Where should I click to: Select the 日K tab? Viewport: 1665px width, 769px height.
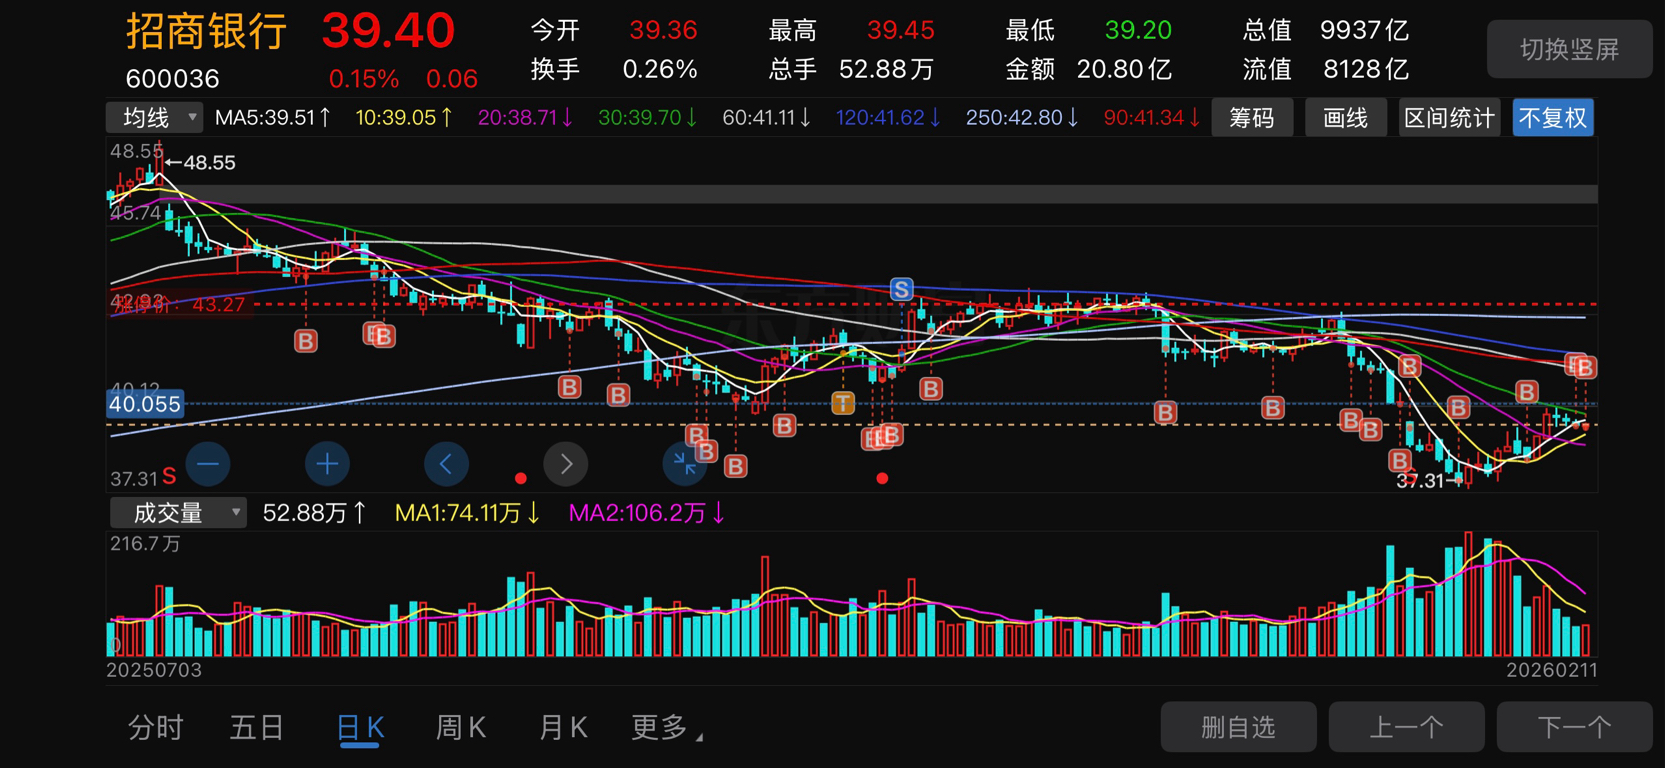pyautogui.click(x=360, y=728)
